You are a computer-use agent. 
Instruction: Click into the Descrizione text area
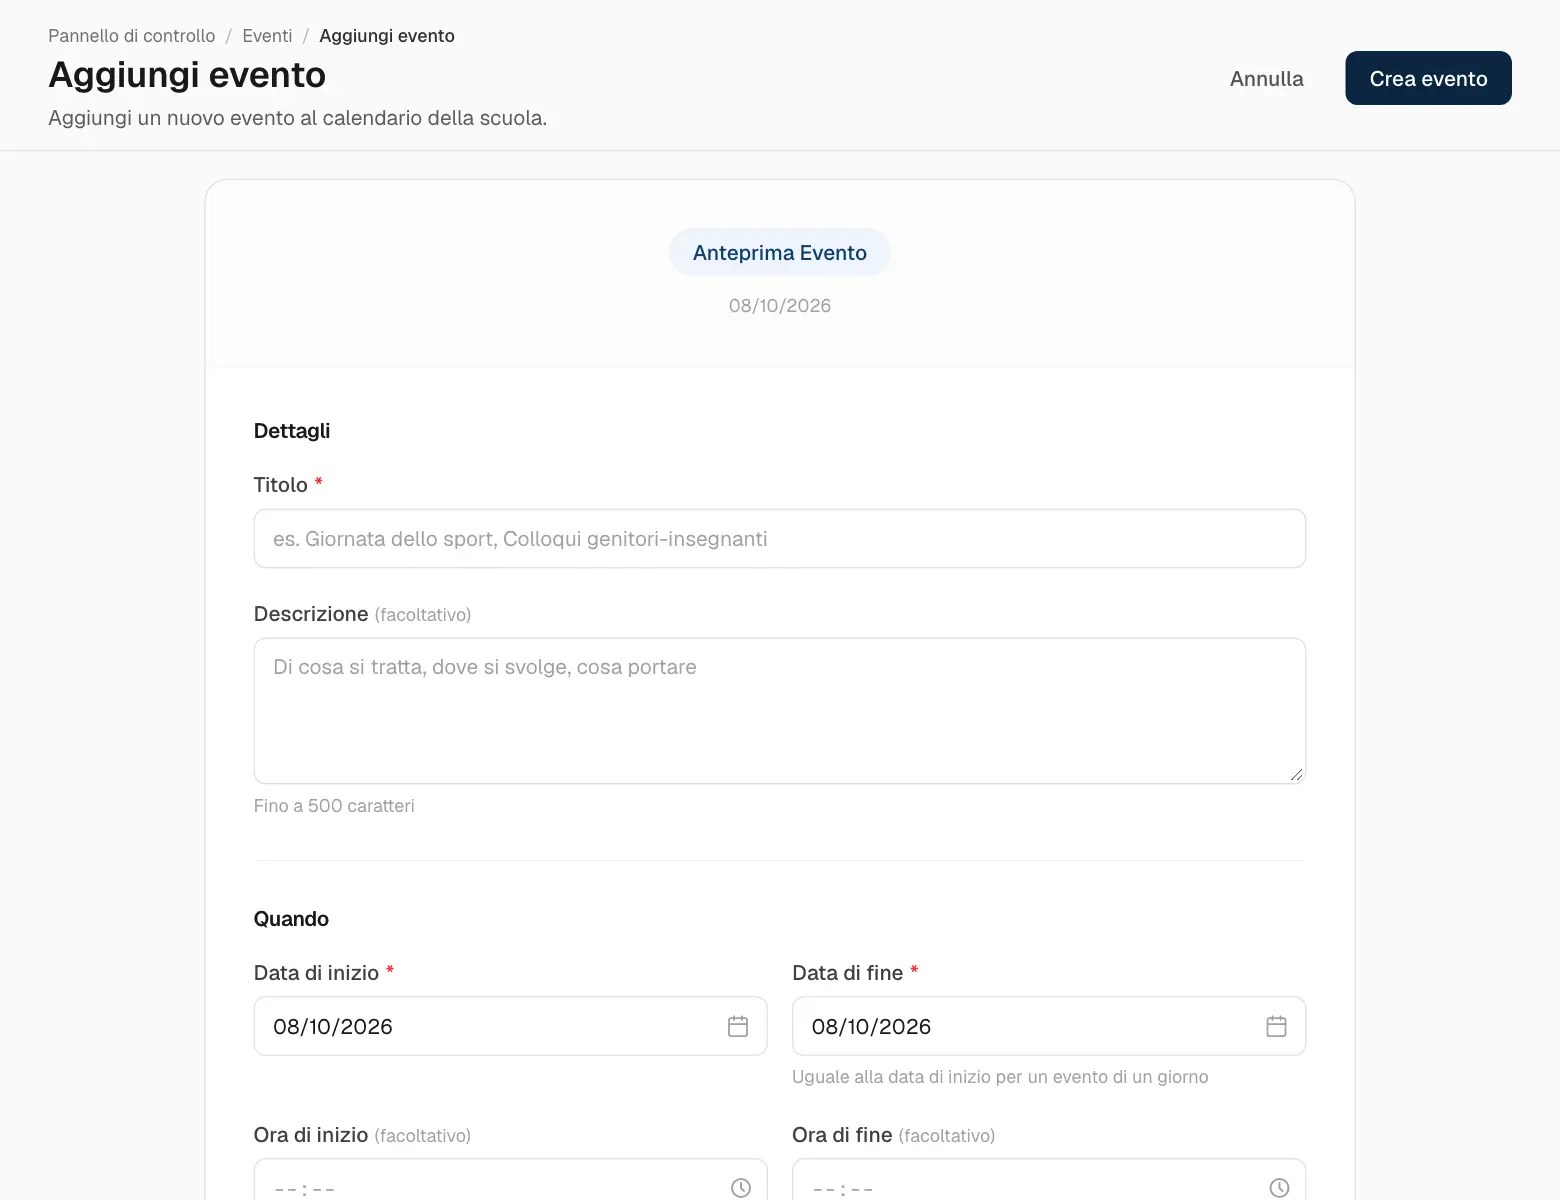point(780,711)
